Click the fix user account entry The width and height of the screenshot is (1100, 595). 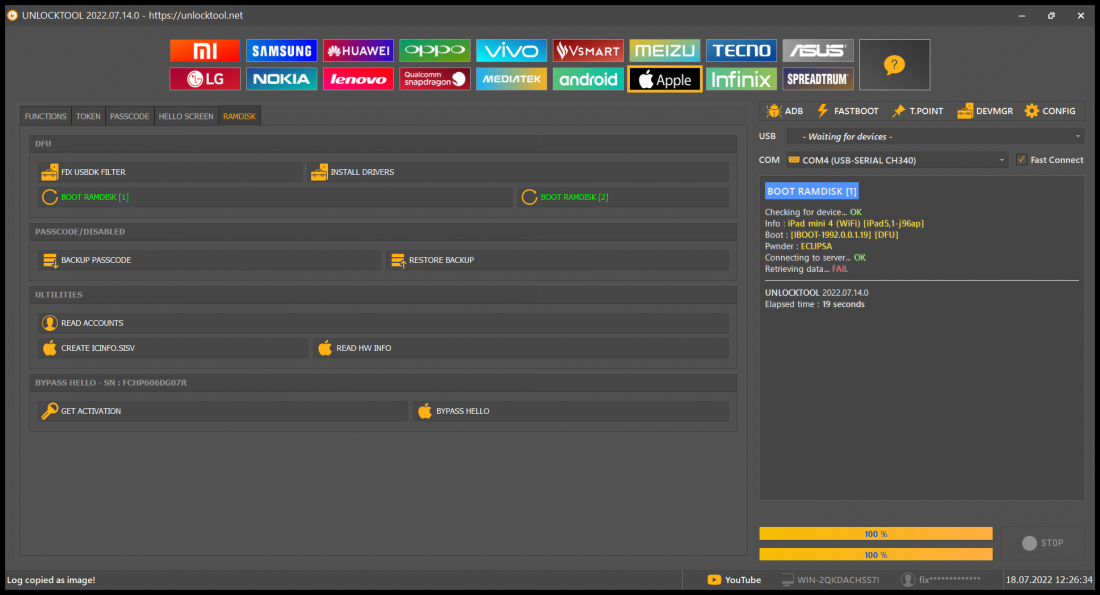pos(941,580)
